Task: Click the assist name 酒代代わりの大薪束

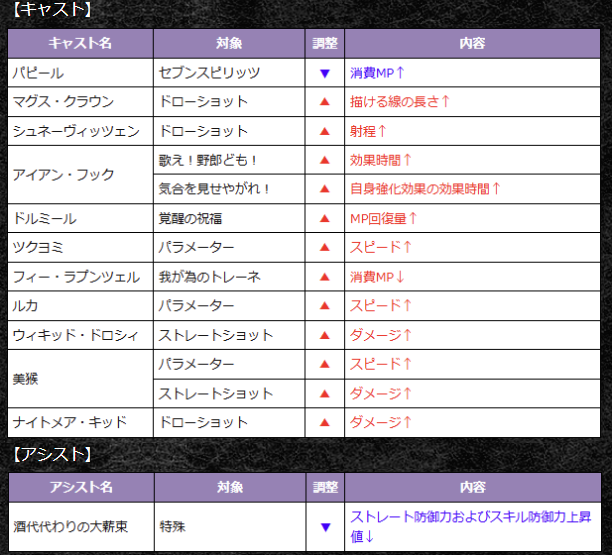Action: pos(70,527)
